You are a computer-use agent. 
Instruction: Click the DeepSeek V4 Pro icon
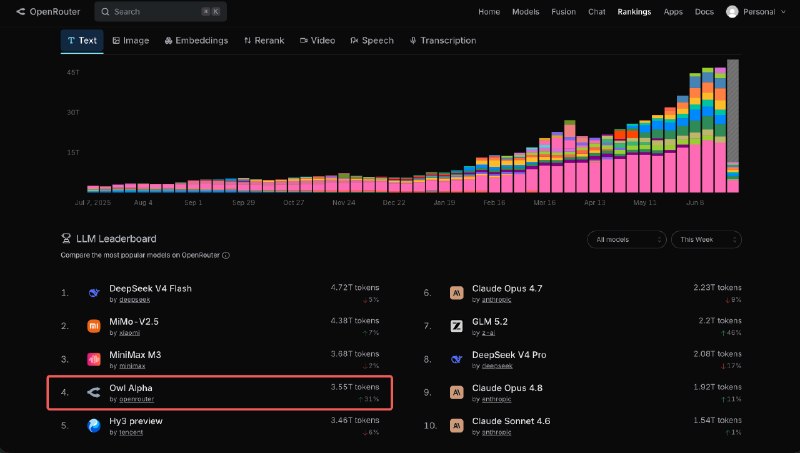pyautogui.click(x=457, y=359)
